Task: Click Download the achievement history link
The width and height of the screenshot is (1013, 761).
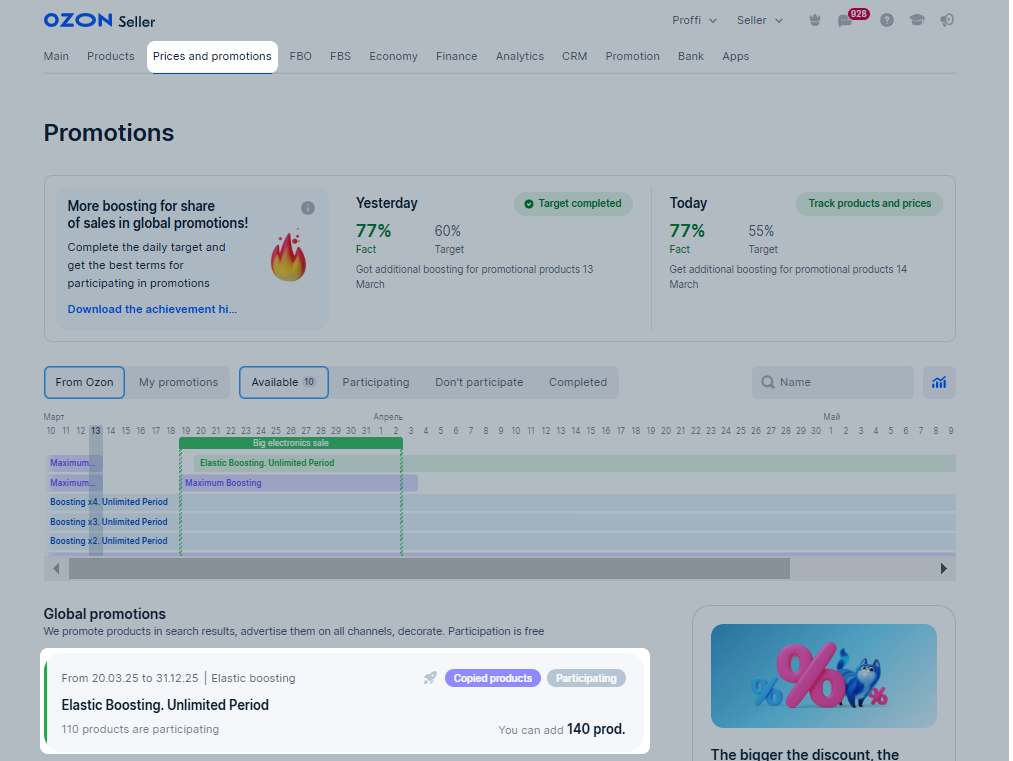Action: pos(152,309)
